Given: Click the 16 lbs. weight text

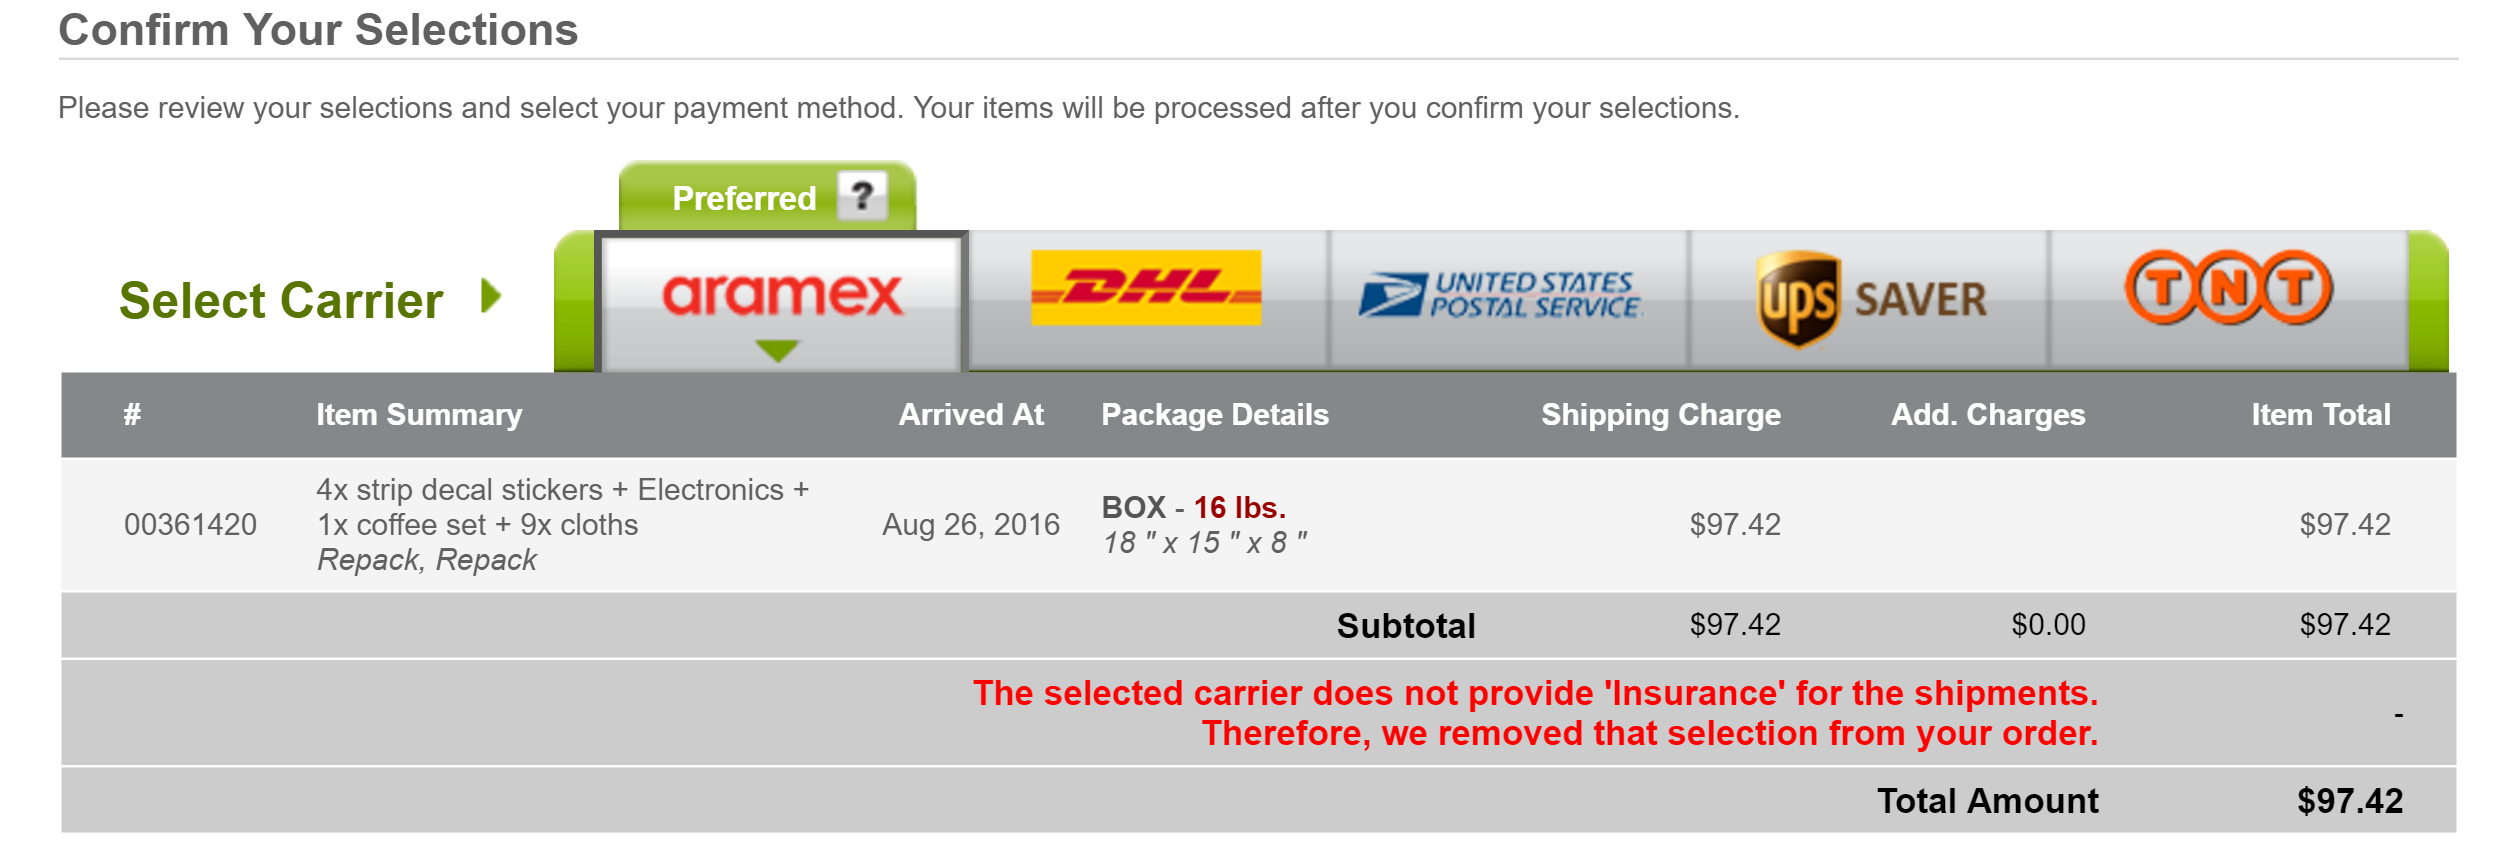Looking at the screenshot, I should [x=1240, y=507].
